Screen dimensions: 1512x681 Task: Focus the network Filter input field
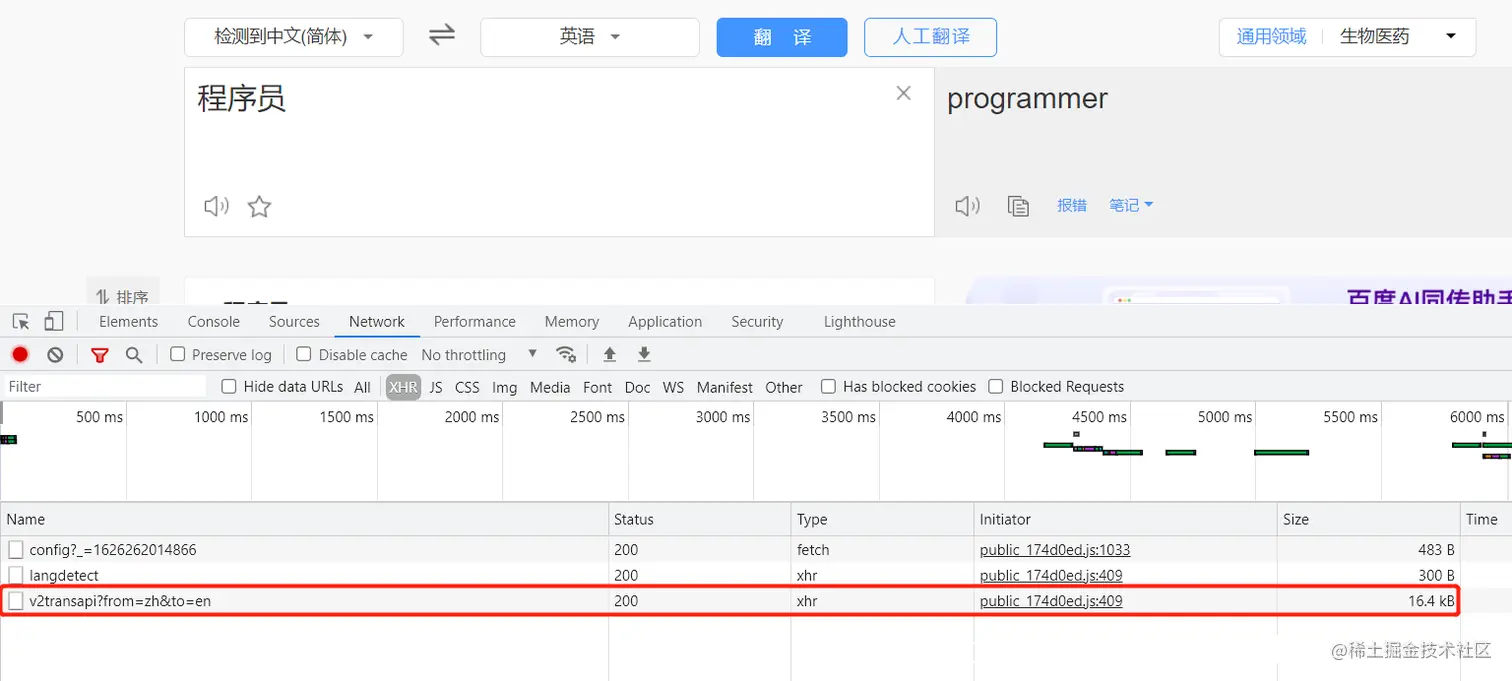[x=104, y=386]
